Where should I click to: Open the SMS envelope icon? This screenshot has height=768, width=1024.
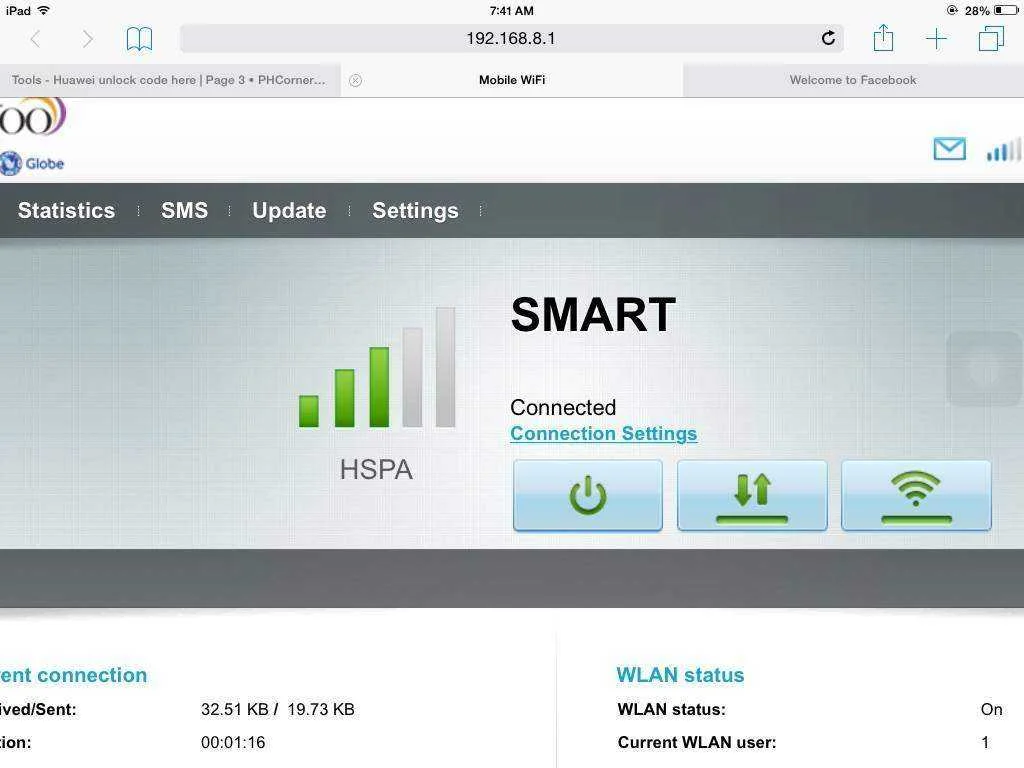950,149
